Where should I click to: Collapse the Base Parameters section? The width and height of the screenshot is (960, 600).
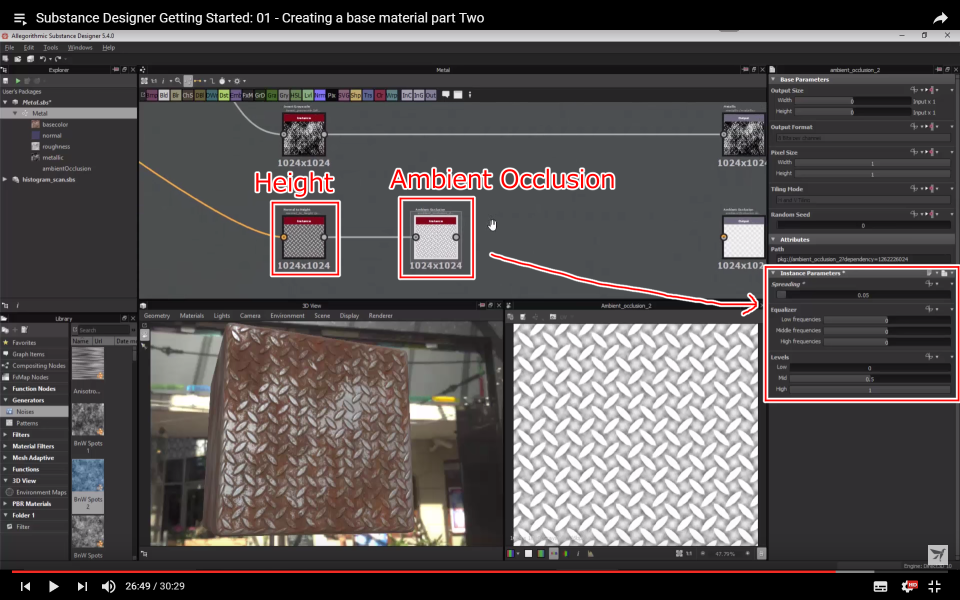773,80
